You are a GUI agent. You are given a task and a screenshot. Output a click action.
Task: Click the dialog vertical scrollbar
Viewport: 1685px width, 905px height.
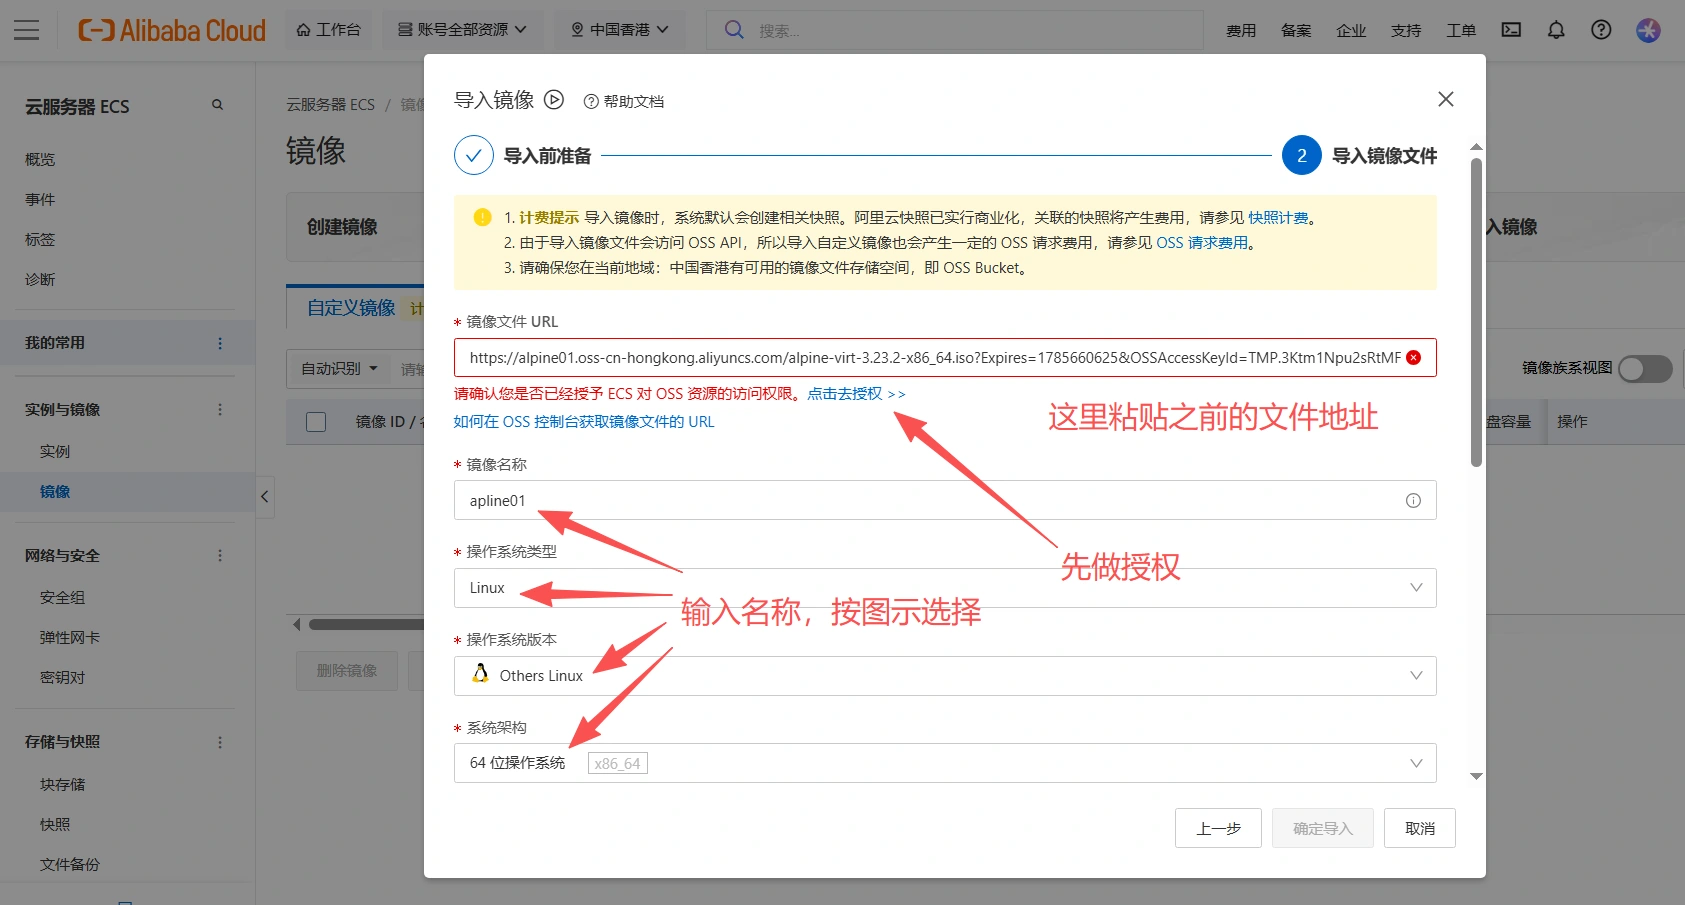pos(1476,312)
